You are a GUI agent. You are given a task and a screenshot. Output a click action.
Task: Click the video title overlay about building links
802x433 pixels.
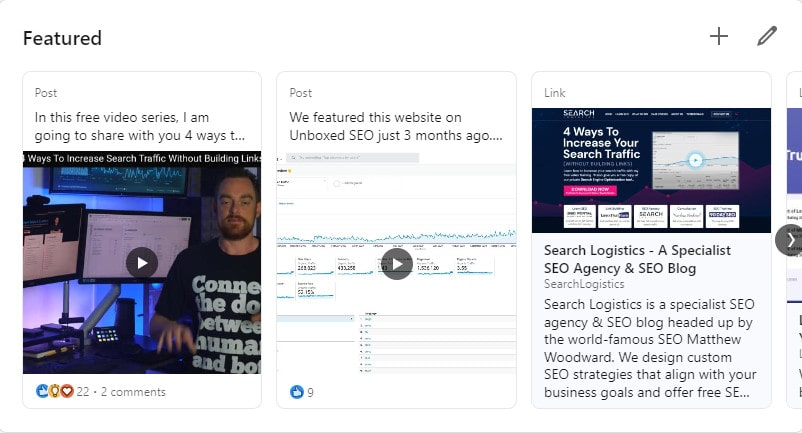point(142,159)
